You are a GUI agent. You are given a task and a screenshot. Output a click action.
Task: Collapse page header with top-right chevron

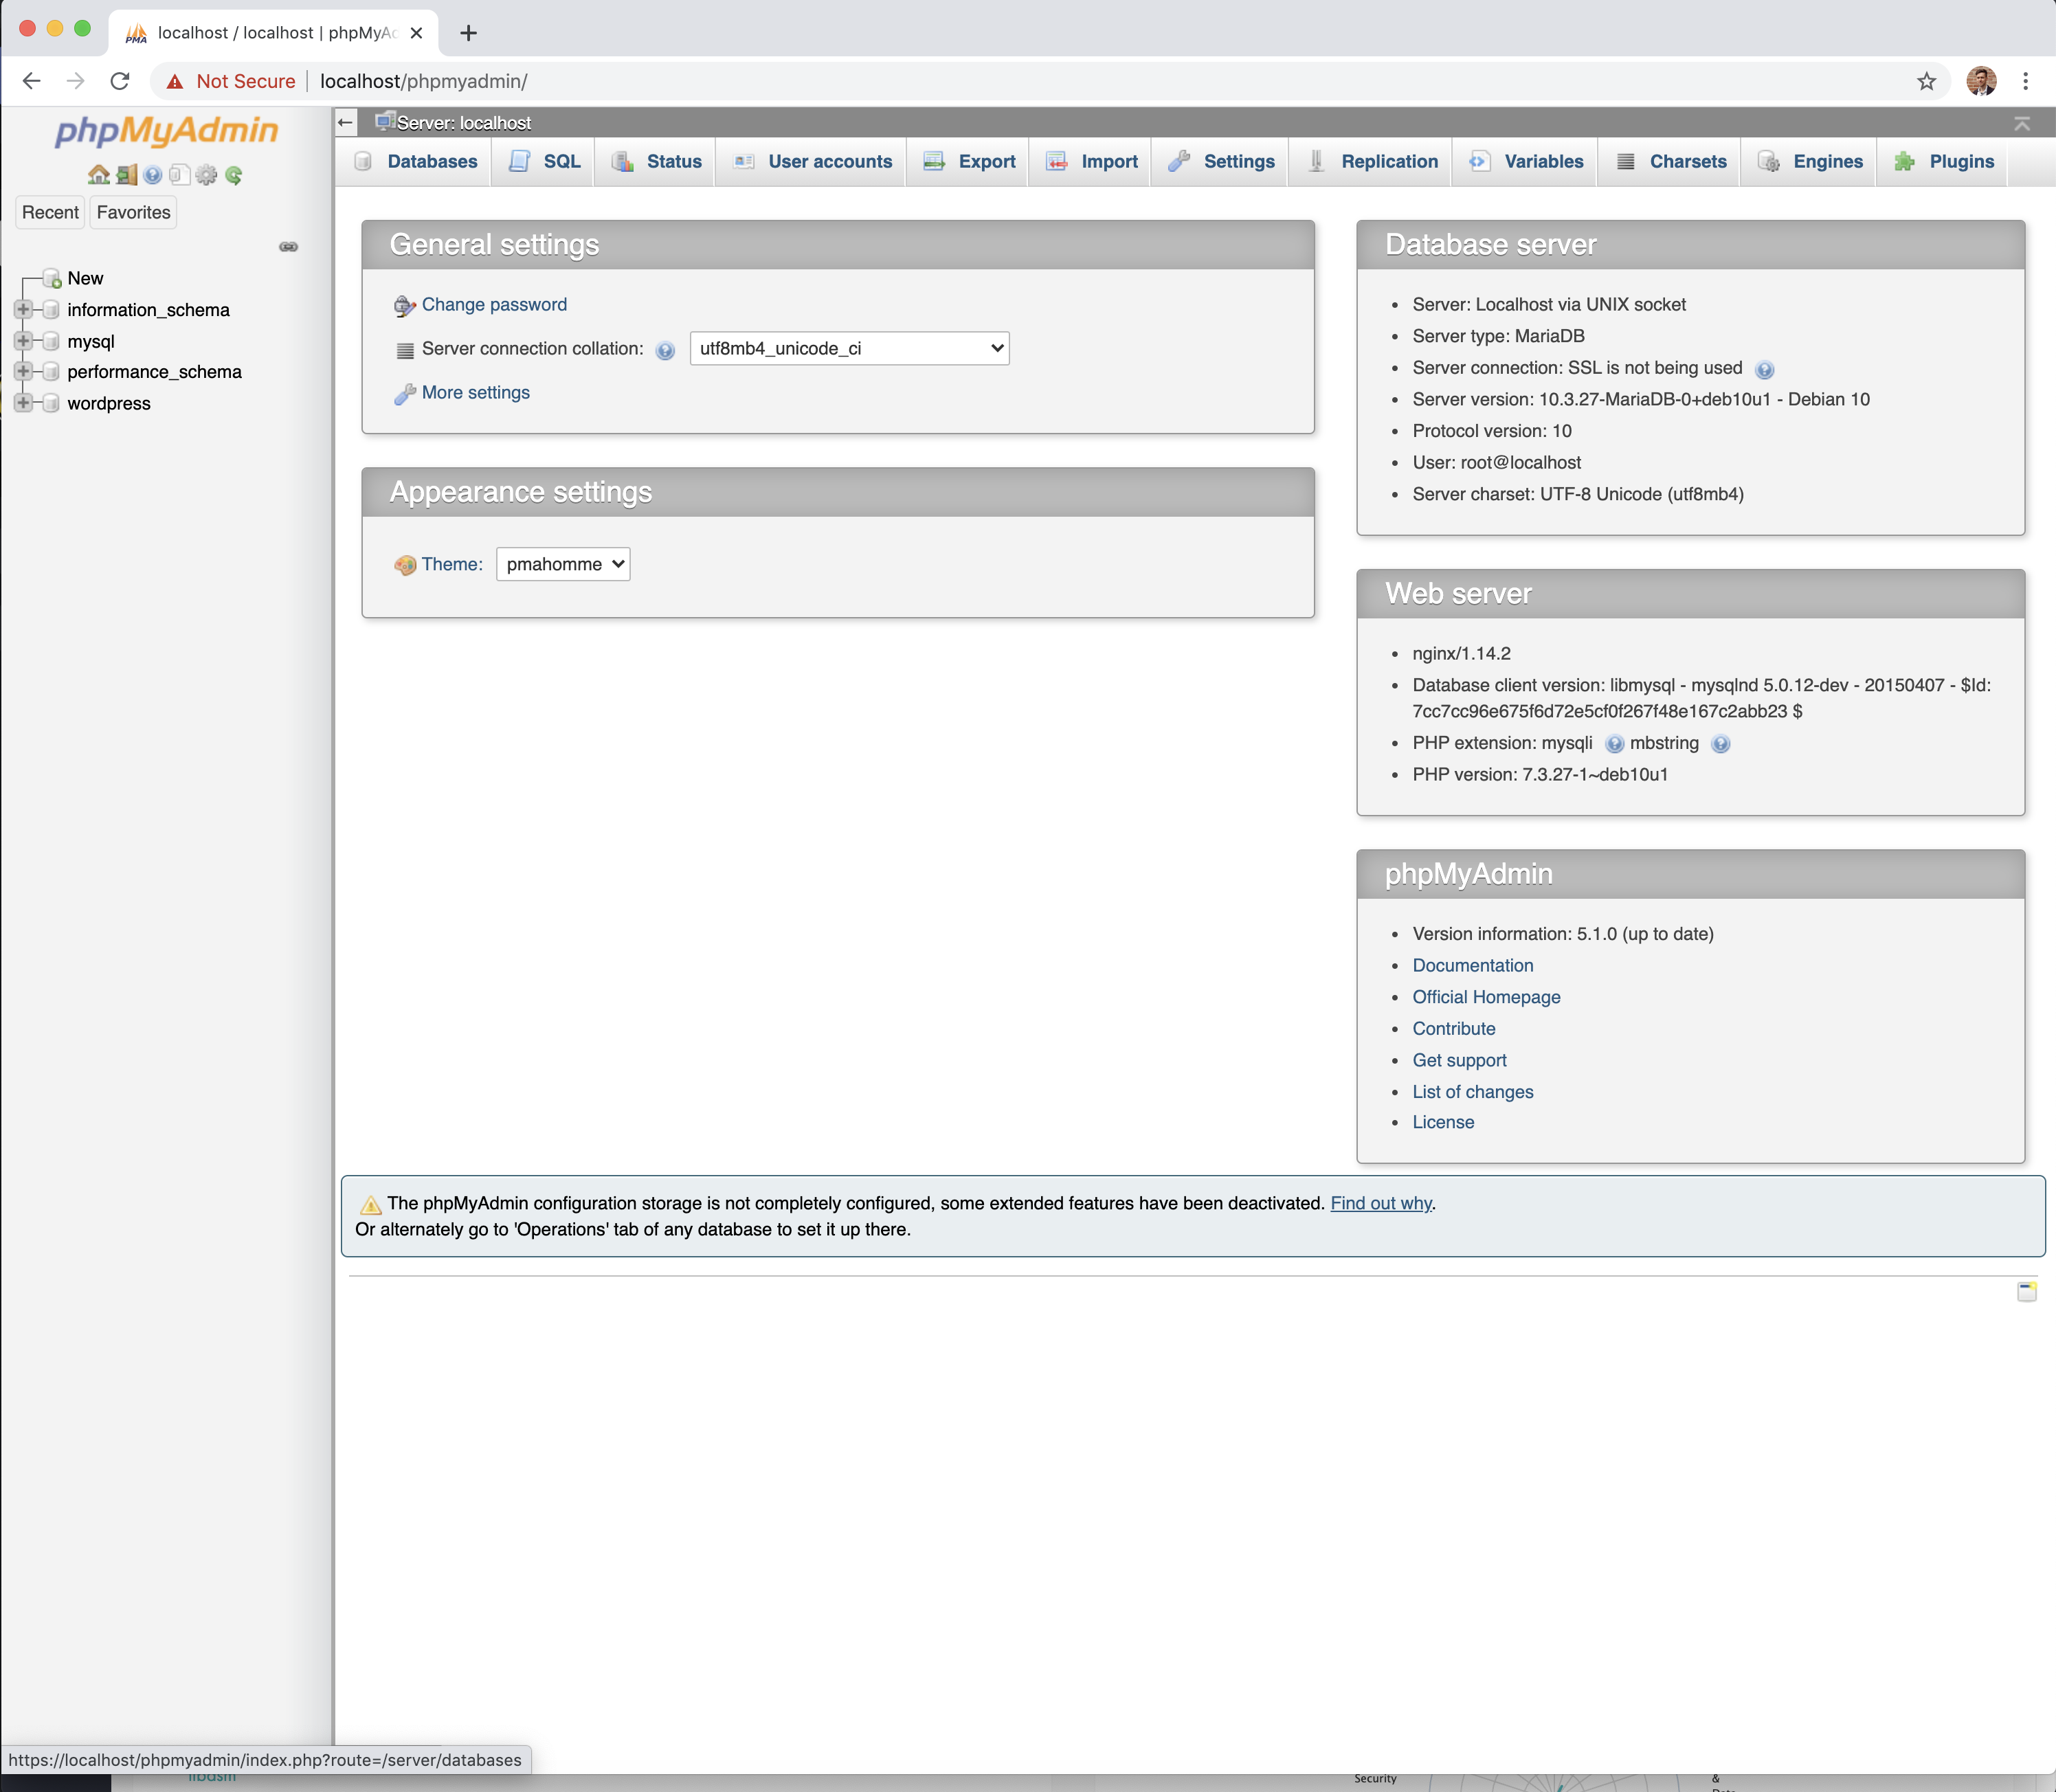coord(2021,123)
